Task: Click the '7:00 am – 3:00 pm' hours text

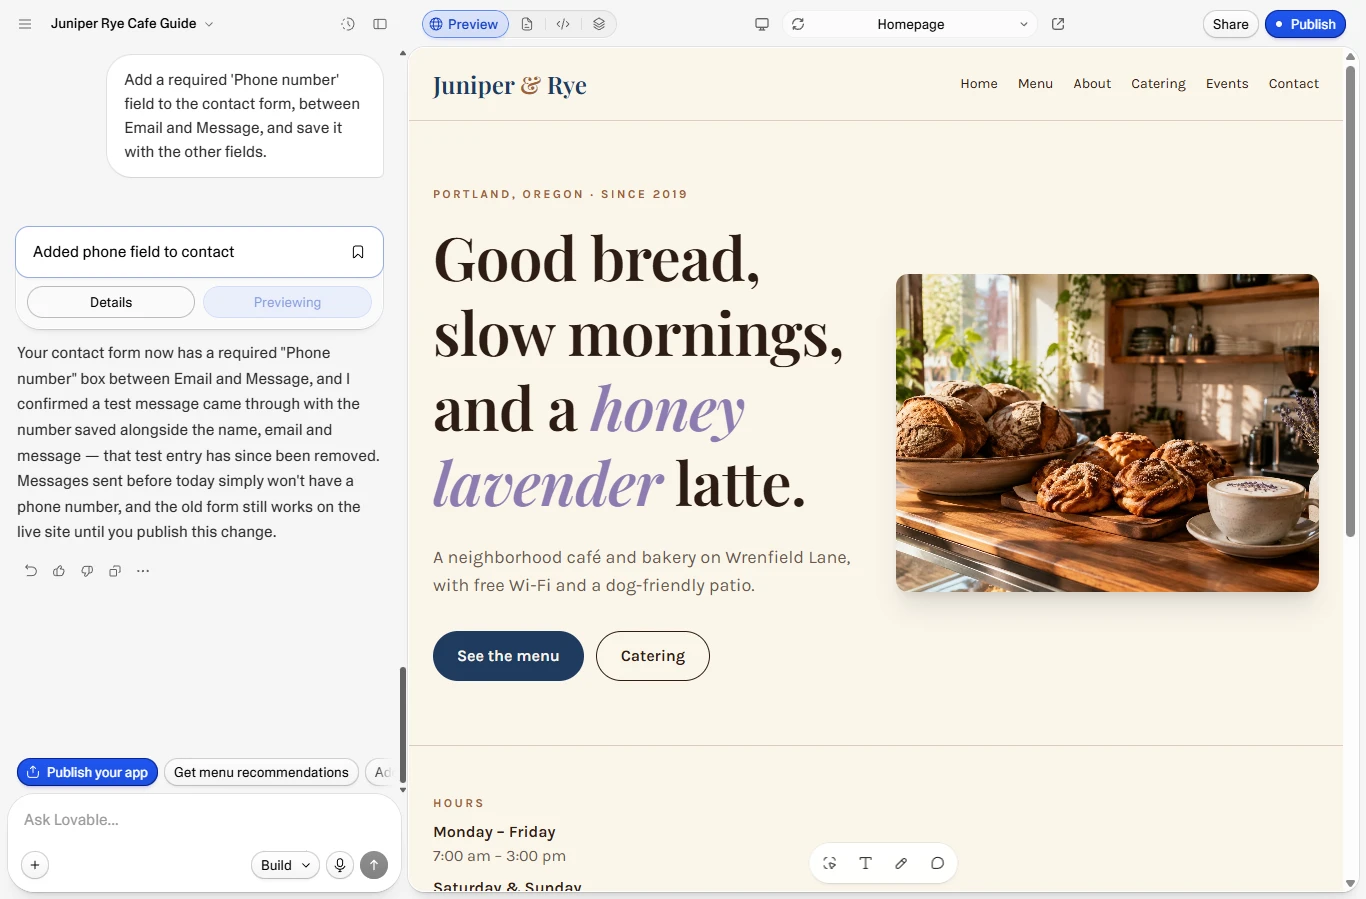Action: (x=500, y=856)
